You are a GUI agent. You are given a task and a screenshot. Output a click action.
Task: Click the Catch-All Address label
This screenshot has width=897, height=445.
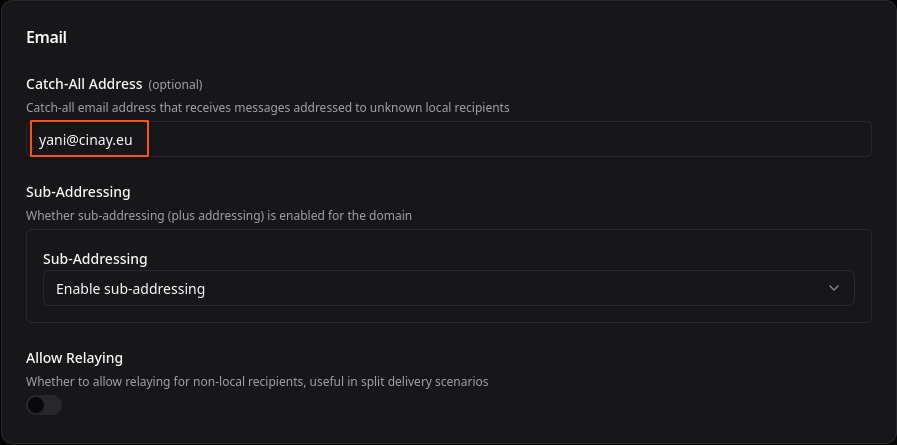coord(85,84)
